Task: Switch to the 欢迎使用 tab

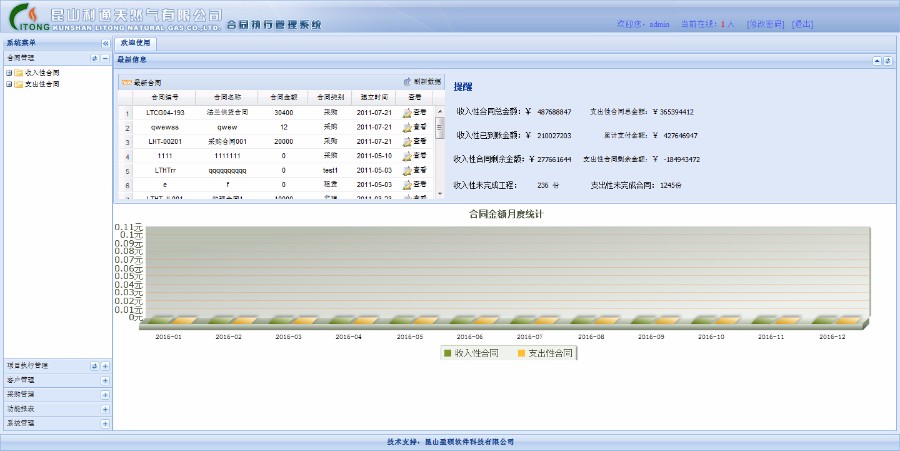Action: 135,44
